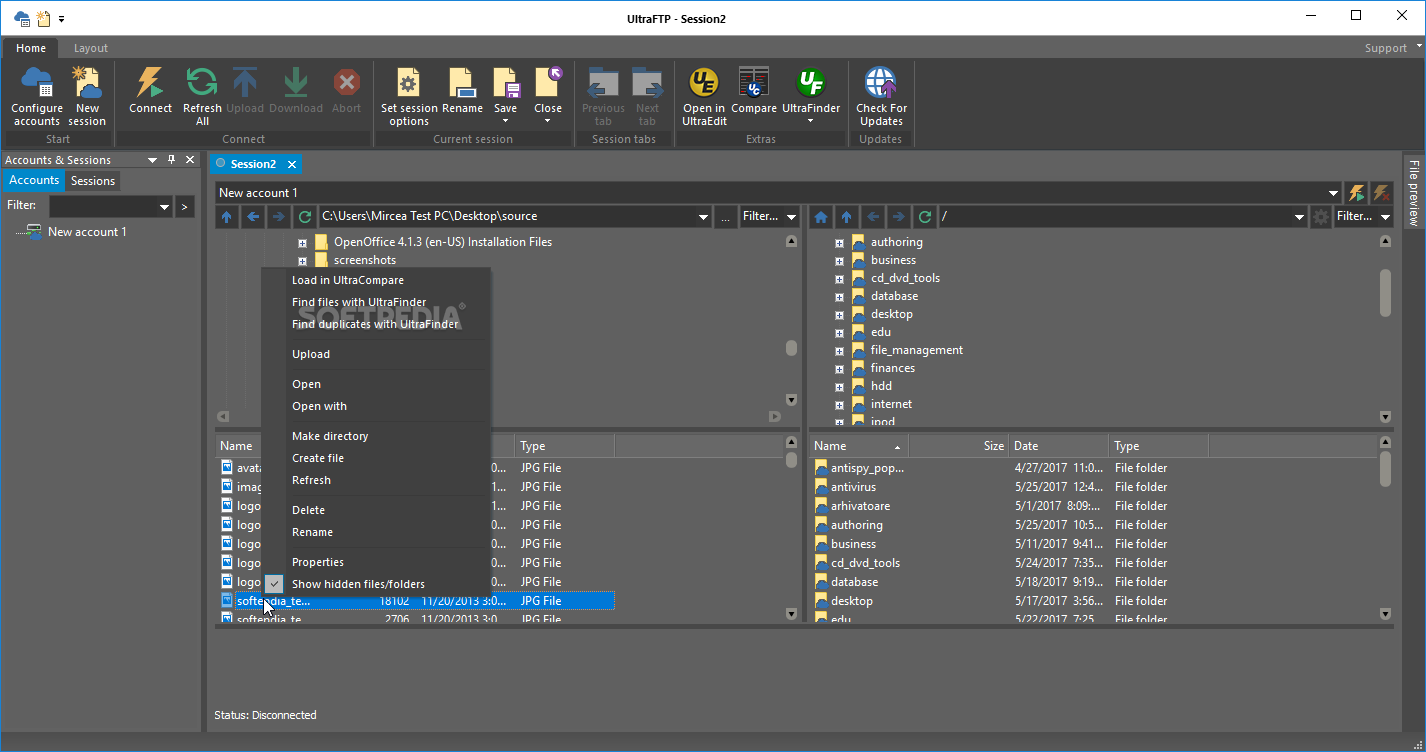This screenshot has height=752, width=1426.
Task: Click the remote pane gear icon
Action: (1321, 216)
